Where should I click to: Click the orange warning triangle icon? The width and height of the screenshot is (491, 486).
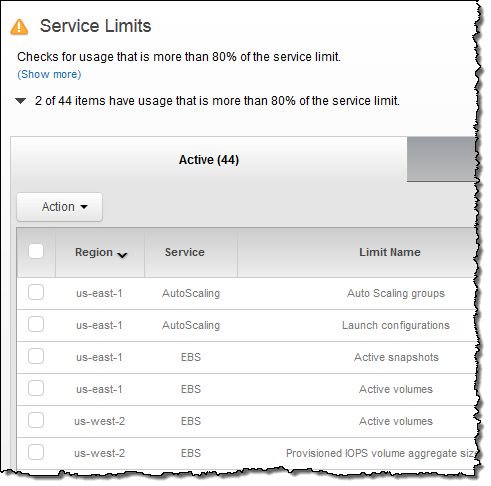tap(19, 27)
